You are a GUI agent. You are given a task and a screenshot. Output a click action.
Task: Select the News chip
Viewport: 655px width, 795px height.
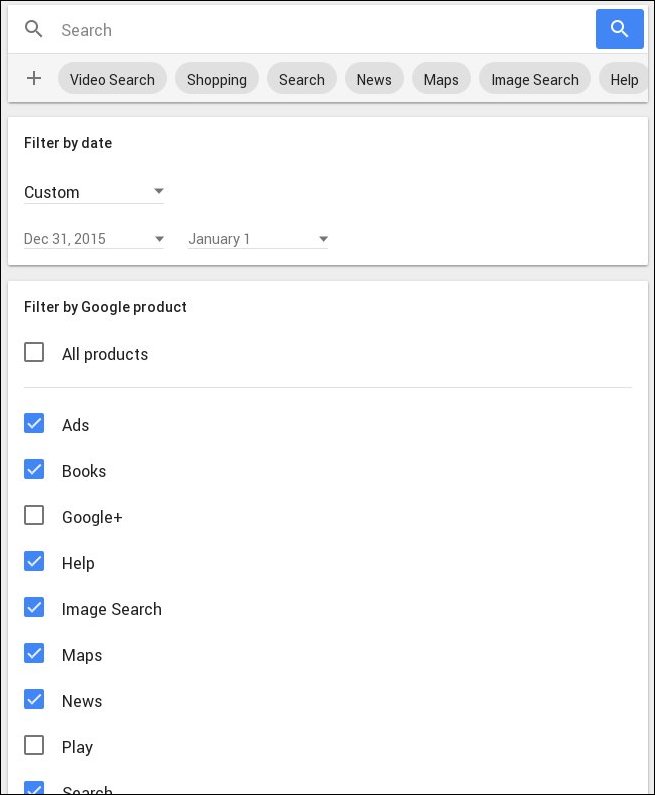coord(374,80)
